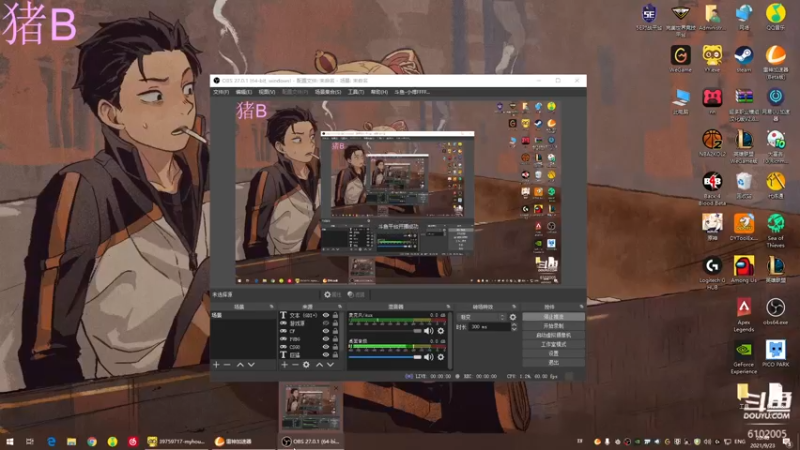Open the obs64.exe desktop shortcut

click(x=776, y=312)
